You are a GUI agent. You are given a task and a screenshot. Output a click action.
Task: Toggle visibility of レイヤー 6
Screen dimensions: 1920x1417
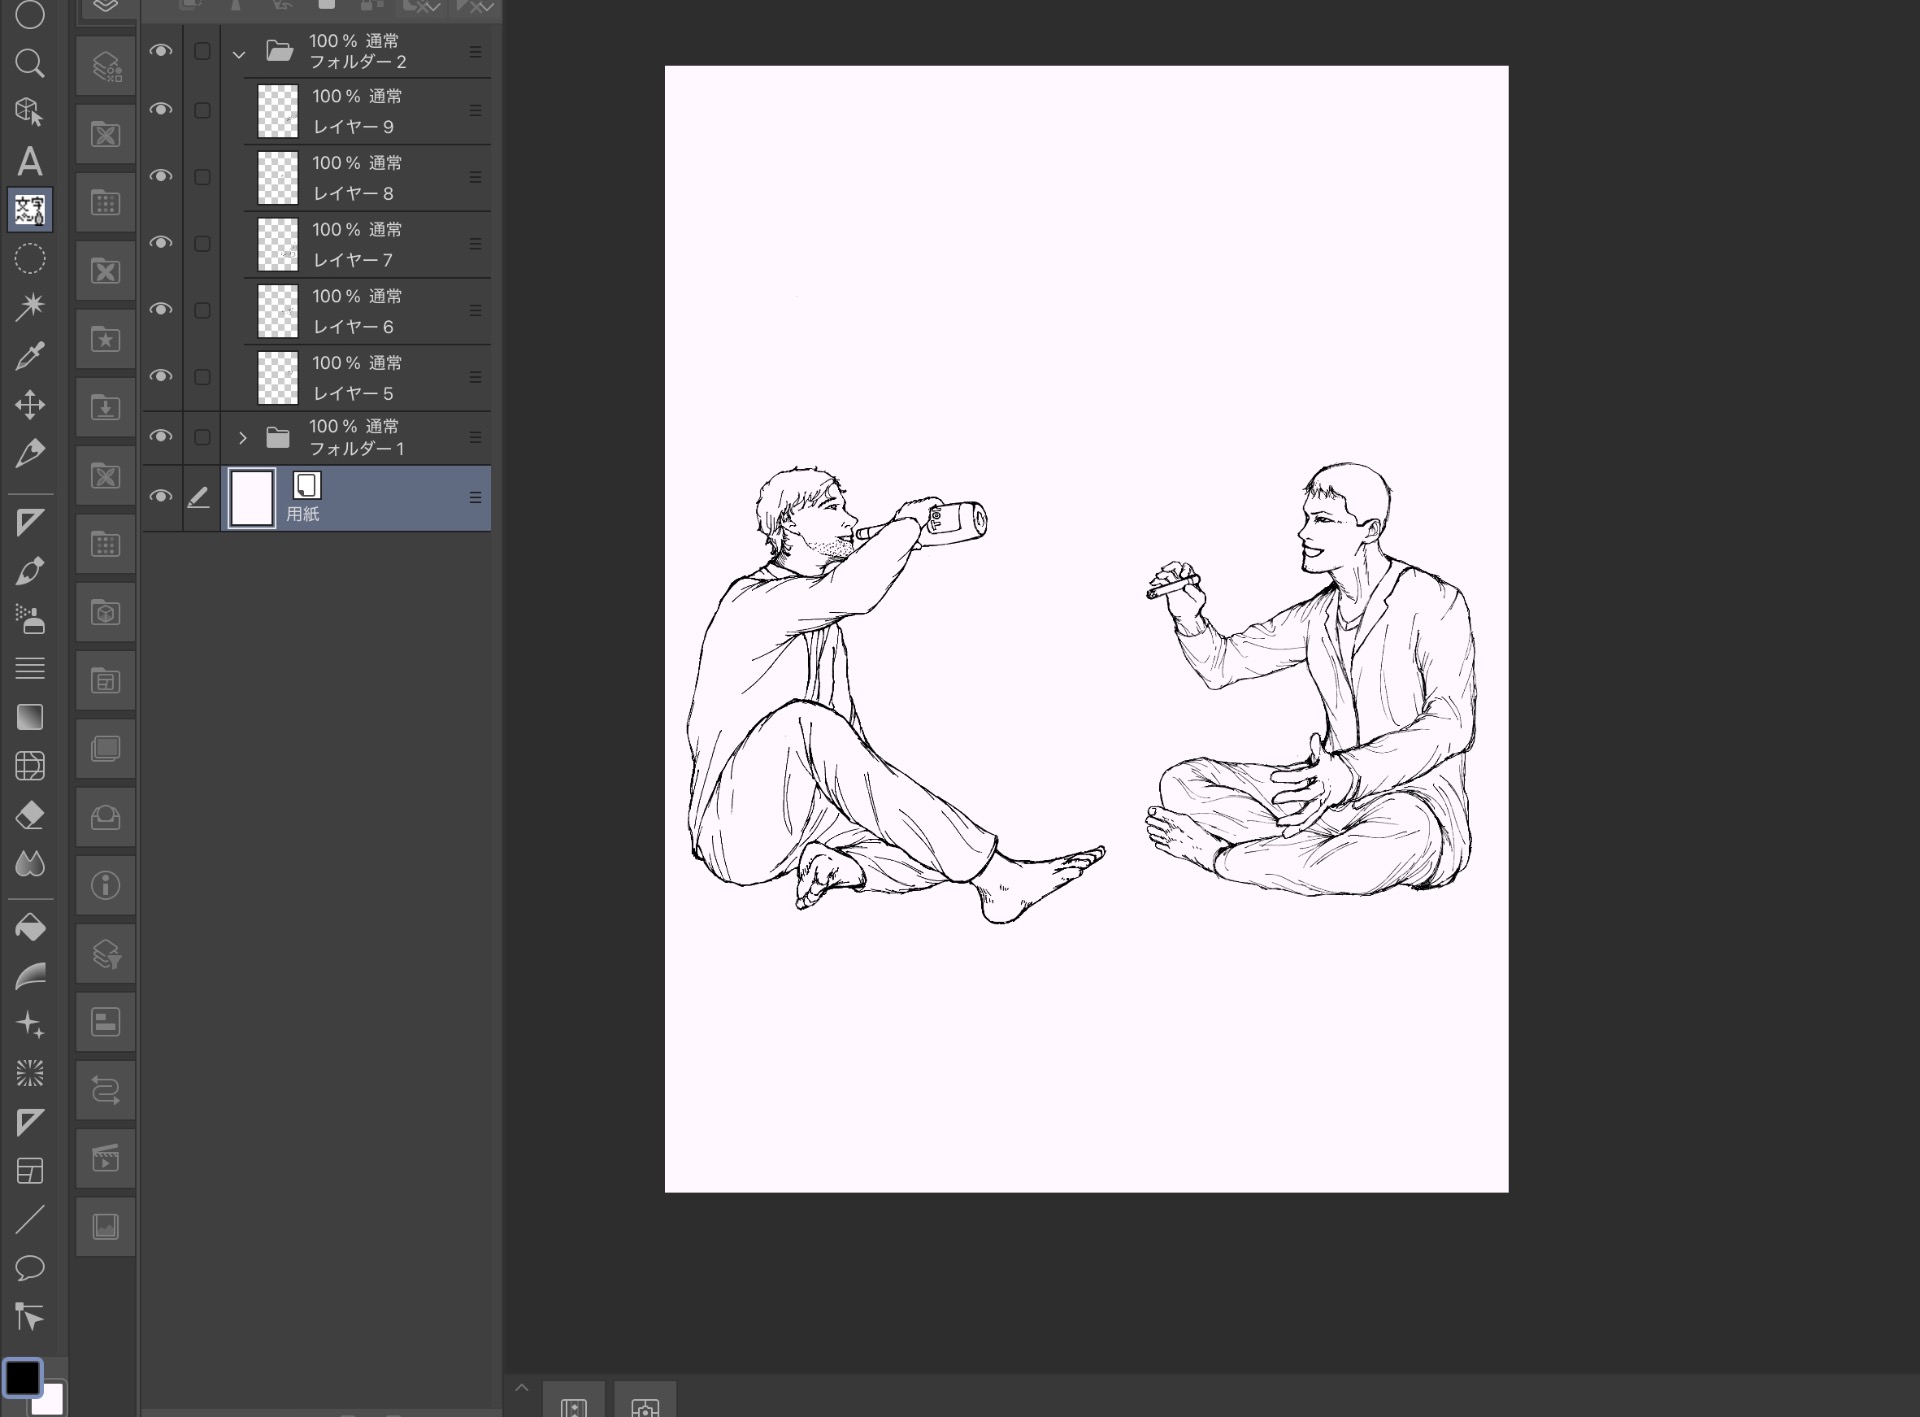point(161,309)
